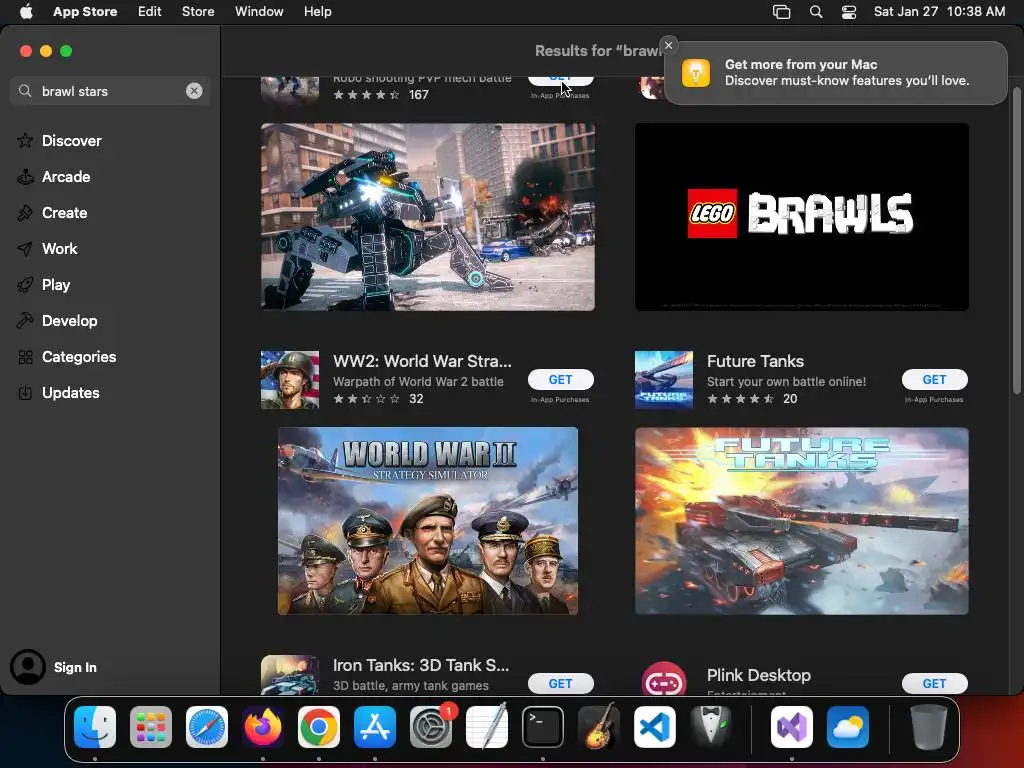The width and height of the screenshot is (1024, 768).
Task: Open Visual Studio purple icon in Dock
Action: (792, 727)
